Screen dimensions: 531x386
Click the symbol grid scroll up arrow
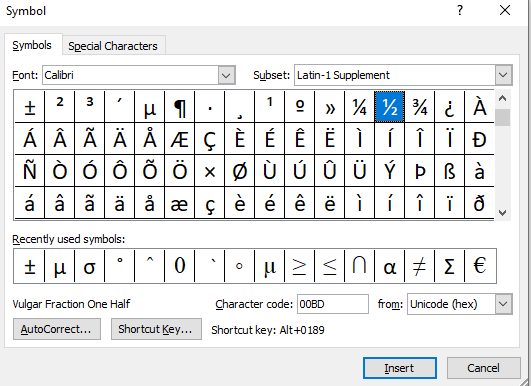point(503,99)
